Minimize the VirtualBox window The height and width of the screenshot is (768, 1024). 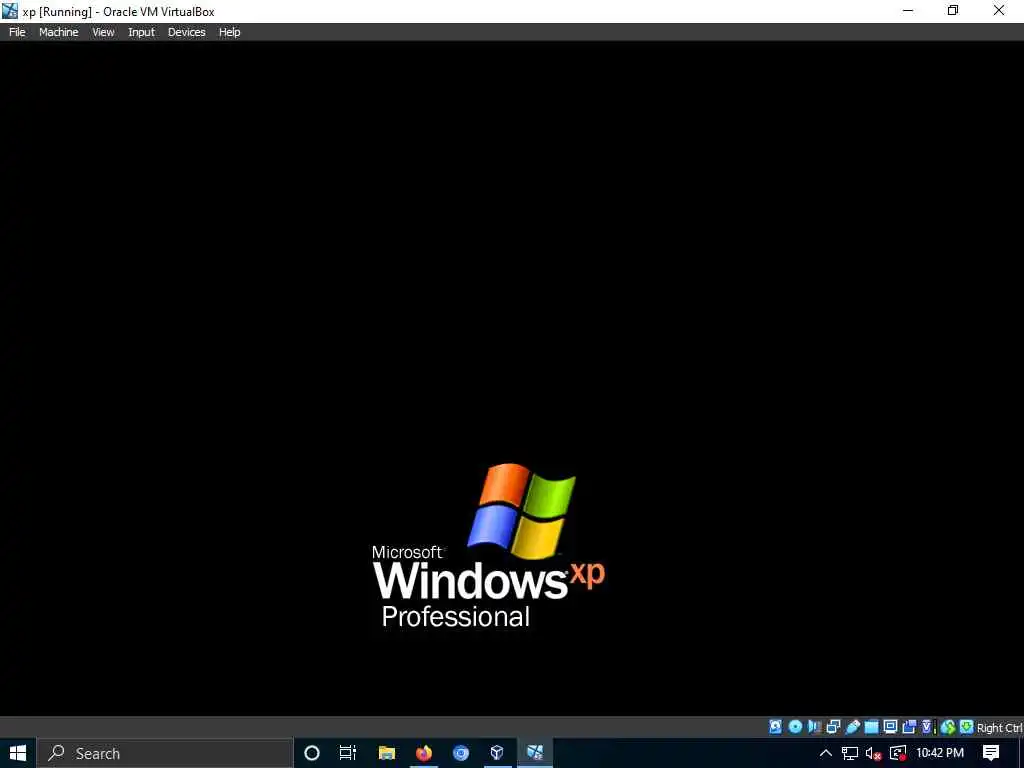pos(908,11)
